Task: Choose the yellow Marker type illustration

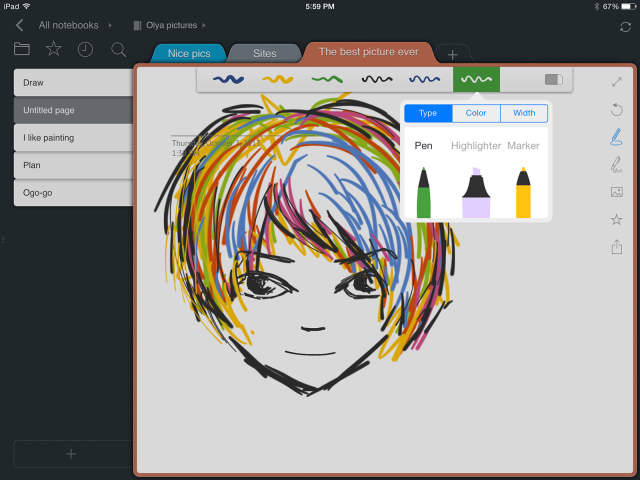Action: point(523,192)
